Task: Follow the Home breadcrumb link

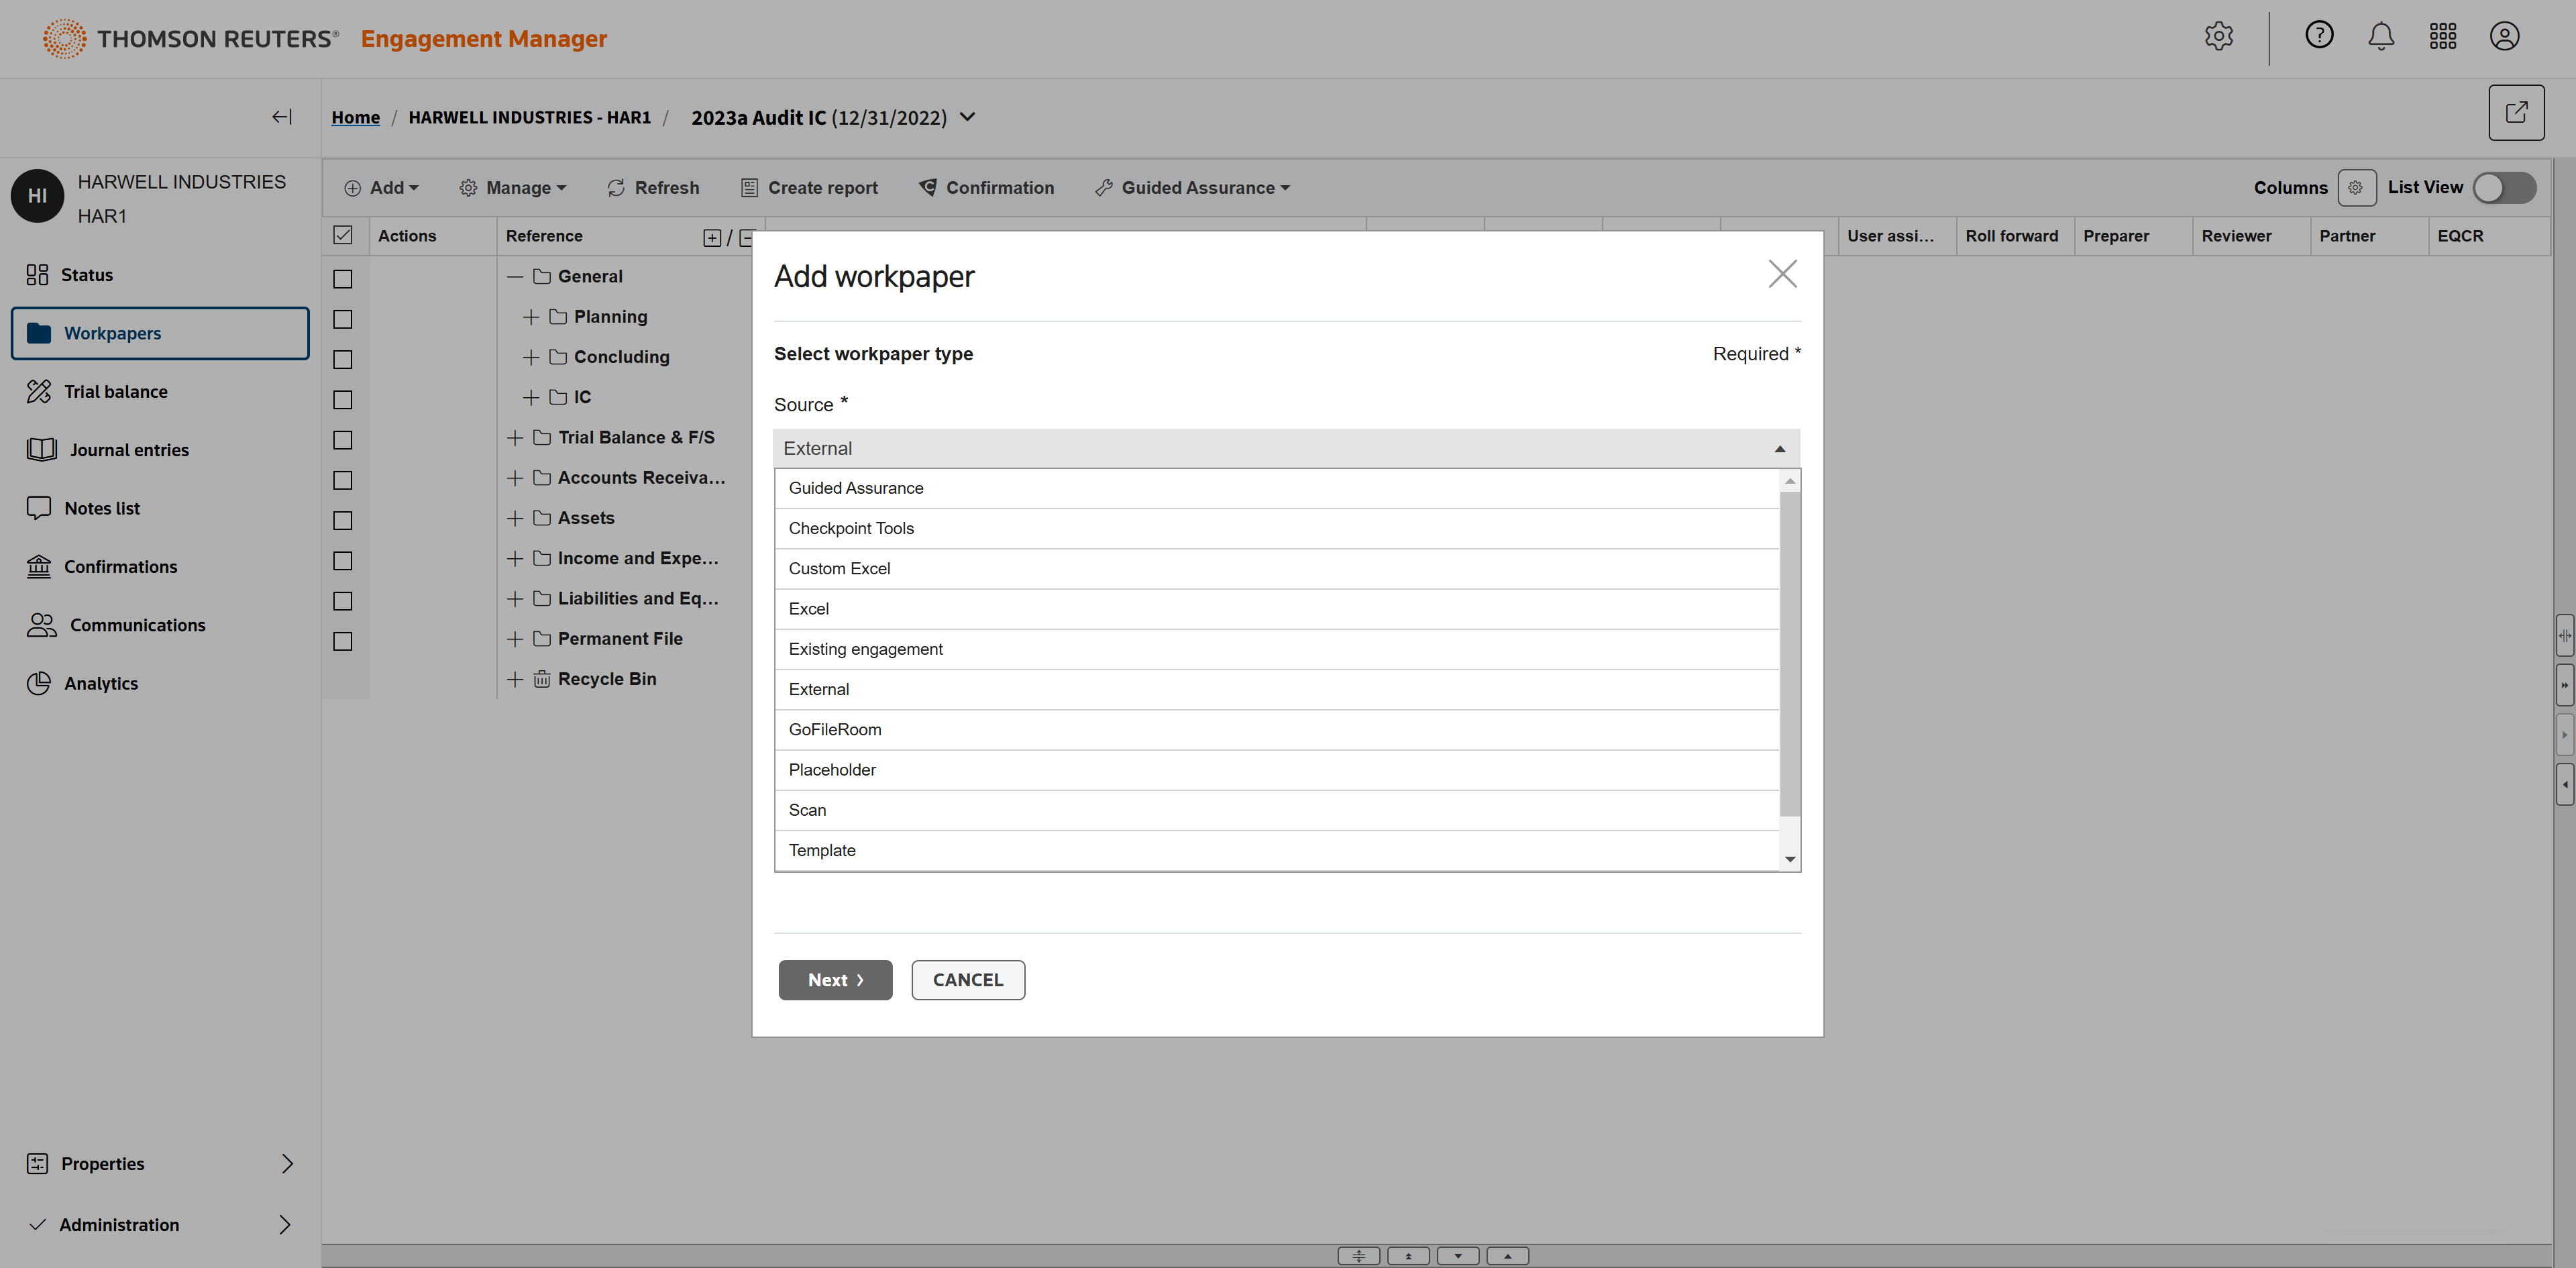Action: click(355, 118)
